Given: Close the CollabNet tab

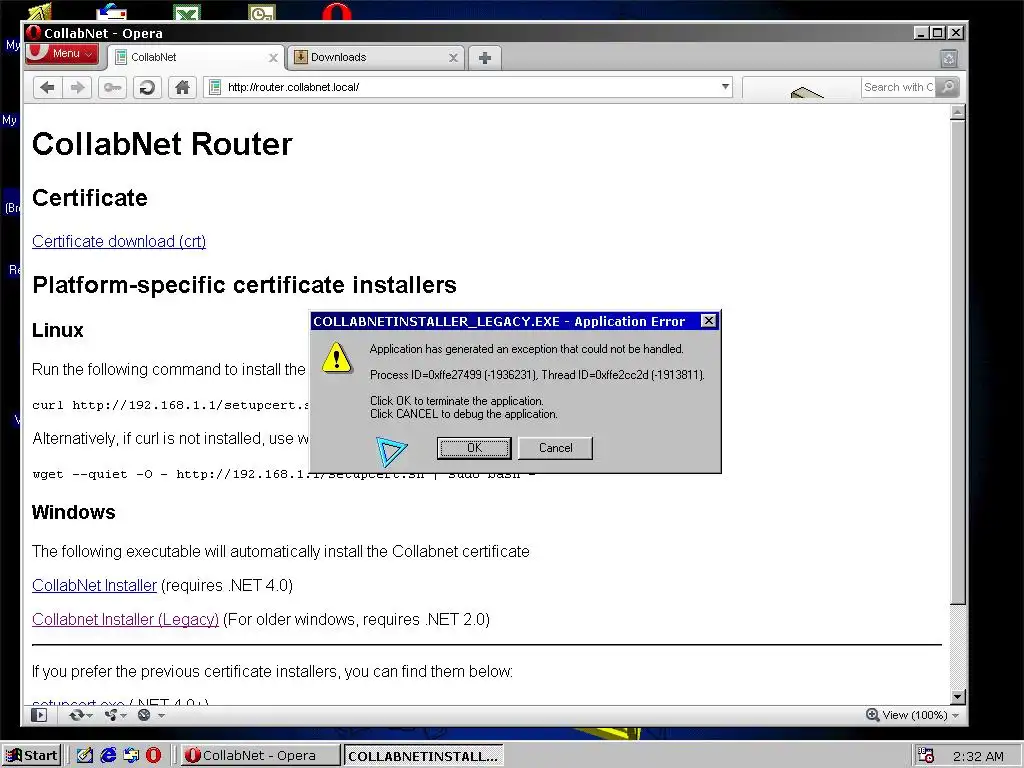Looking at the screenshot, I should (273, 57).
